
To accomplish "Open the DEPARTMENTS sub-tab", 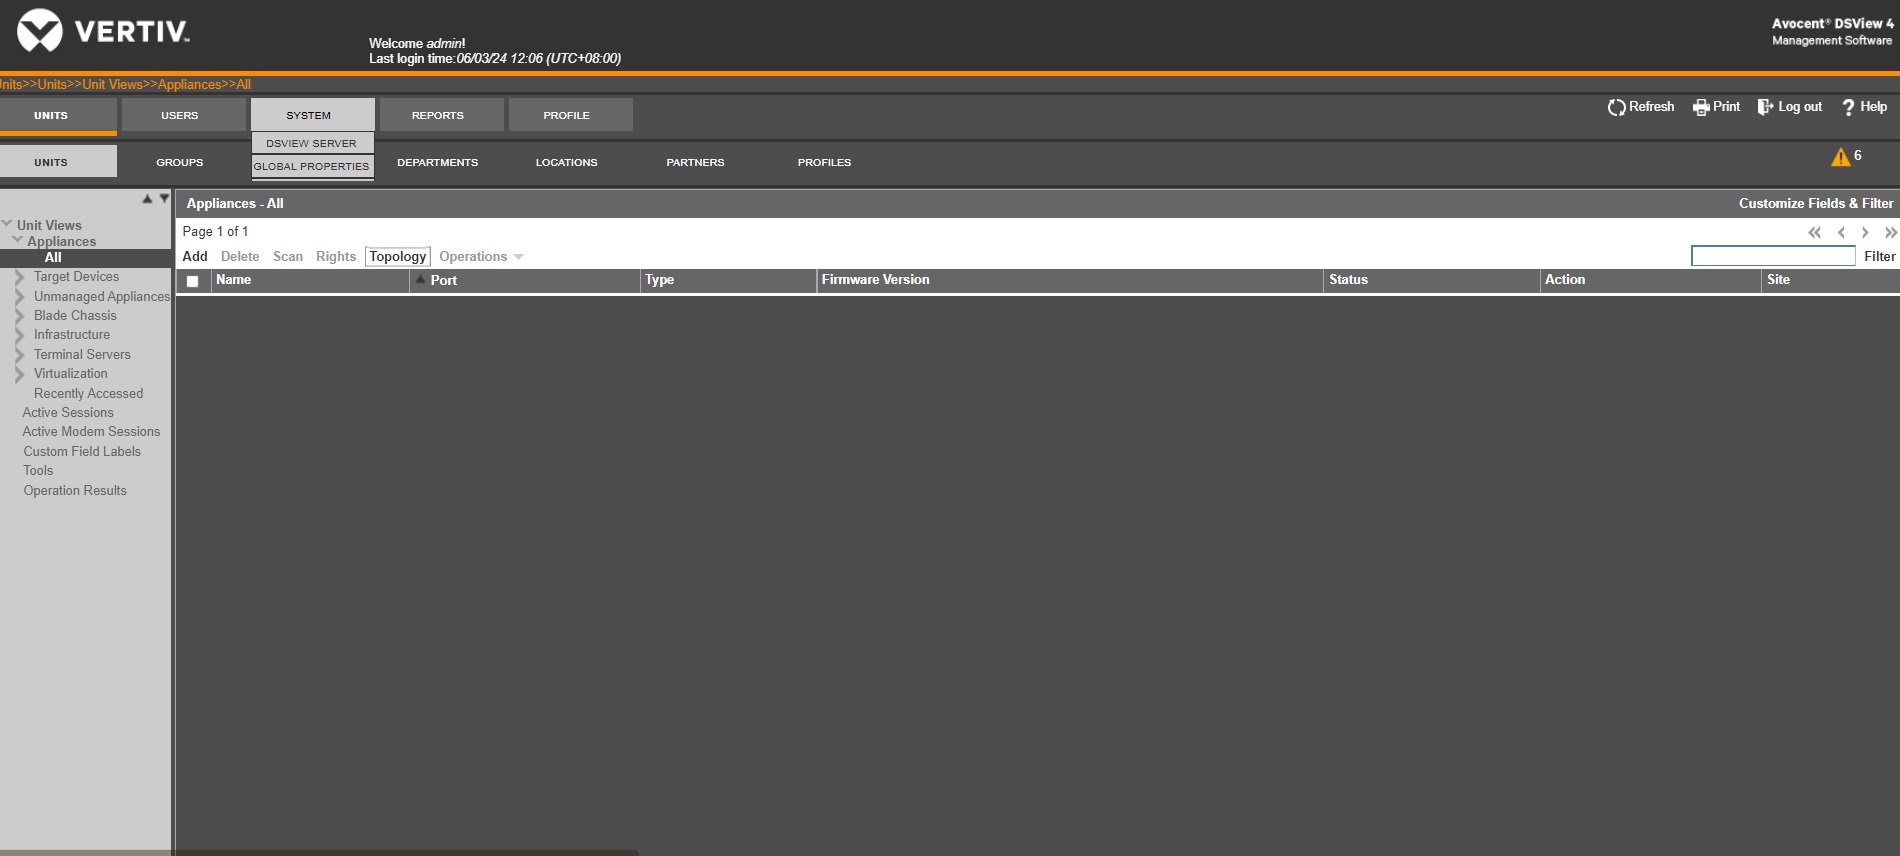I will pos(438,162).
